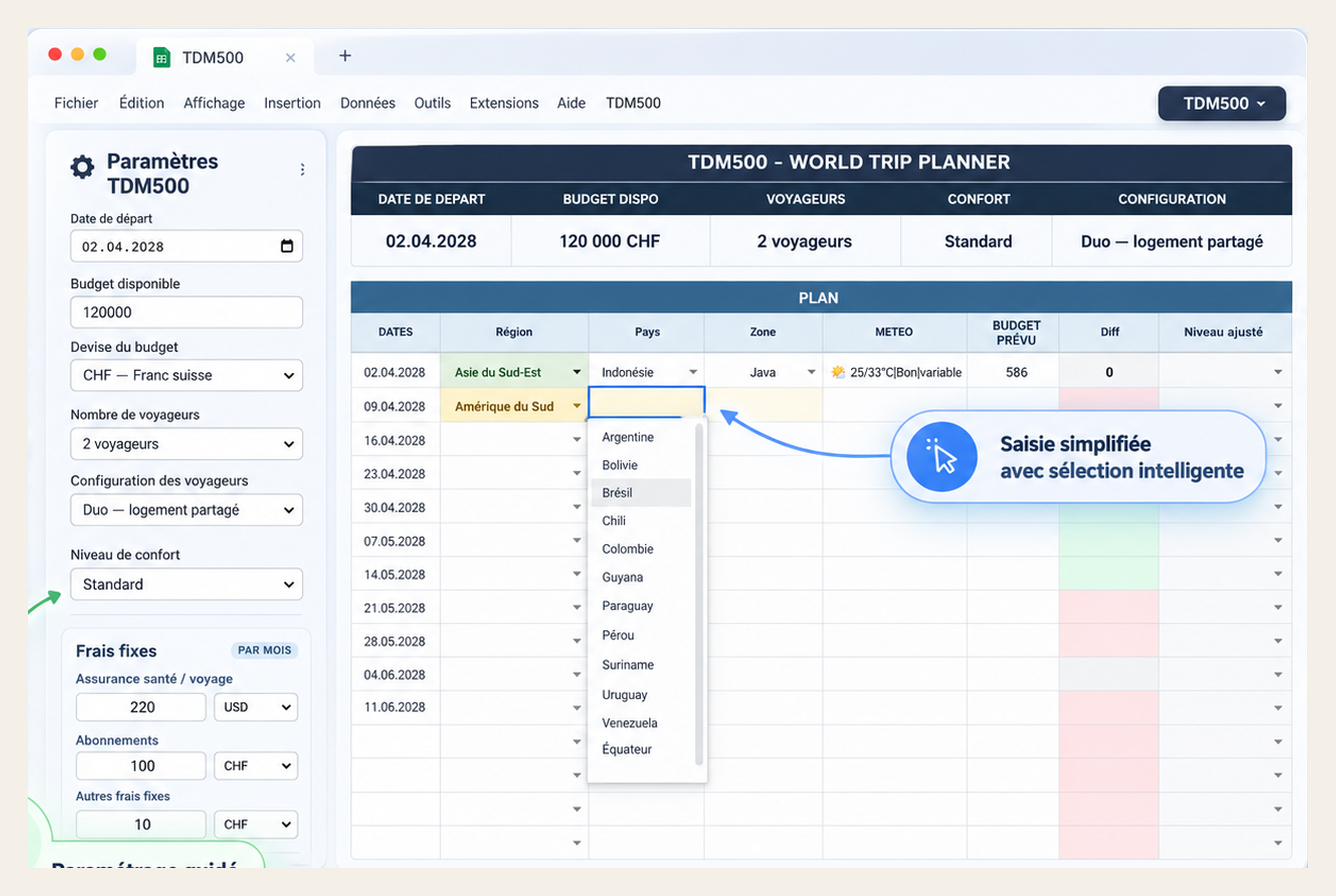Open the three-dot menu of the Paramètres panel
The height and width of the screenshot is (896, 1336).
[302, 170]
